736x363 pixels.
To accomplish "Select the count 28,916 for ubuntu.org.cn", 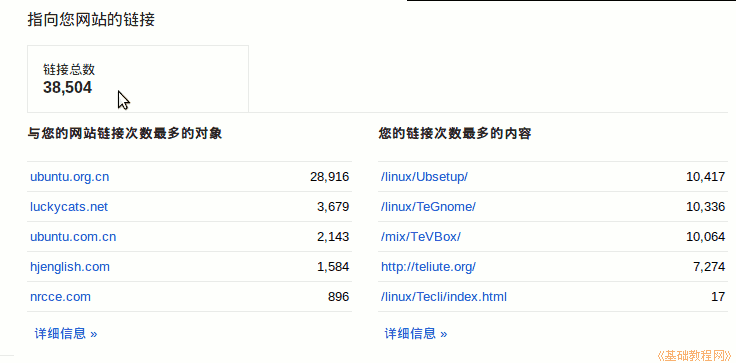I will click(330, 177).
